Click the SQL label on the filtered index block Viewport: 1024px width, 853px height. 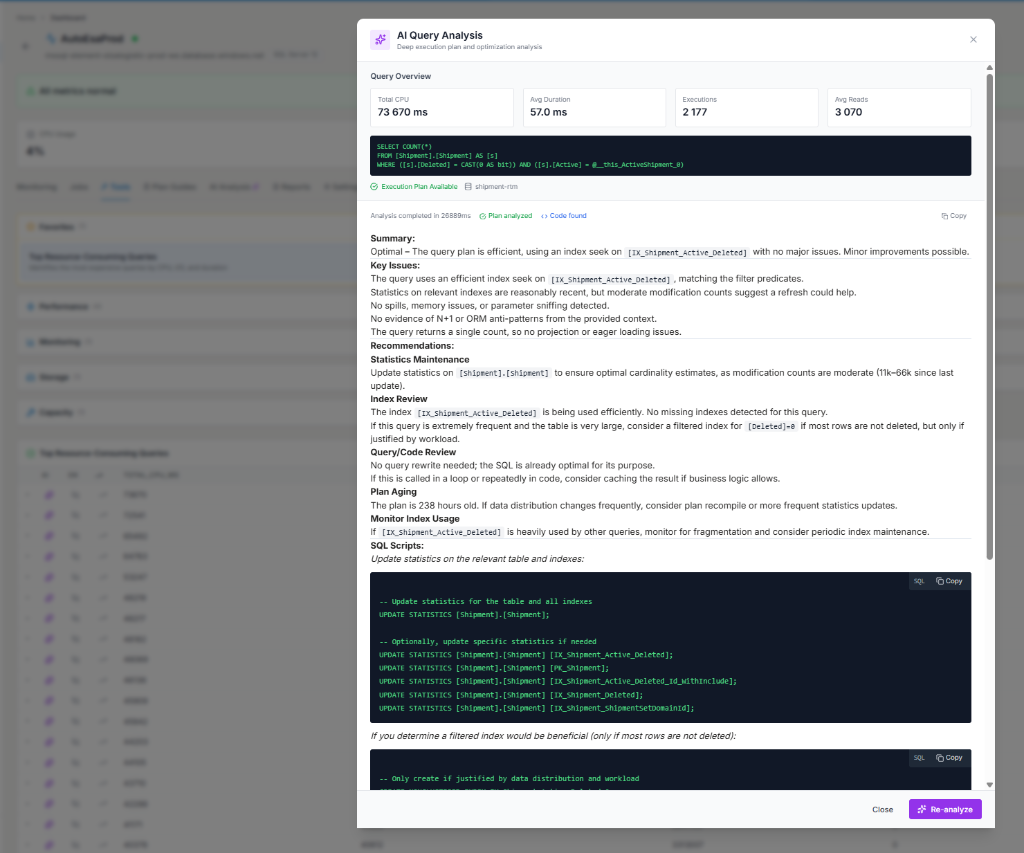tap(919, 758)
